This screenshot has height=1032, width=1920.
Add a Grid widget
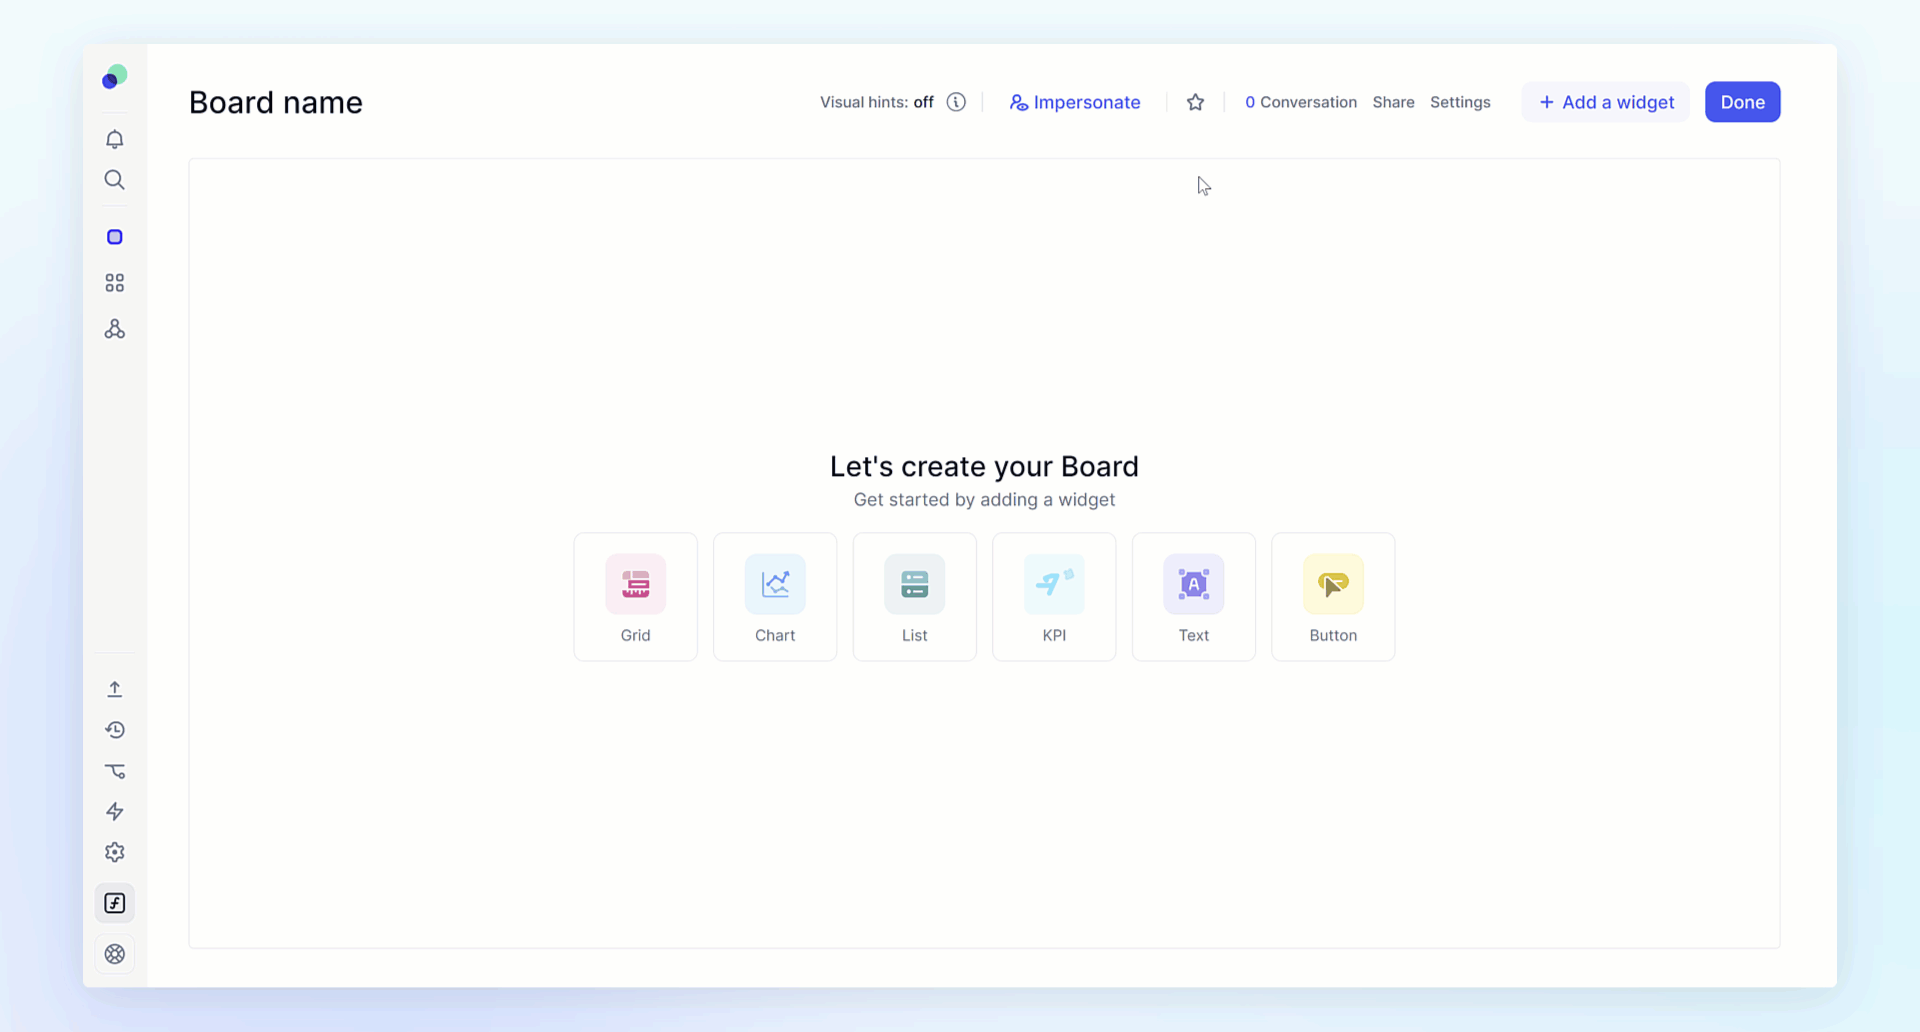click(x=636, y=597)
